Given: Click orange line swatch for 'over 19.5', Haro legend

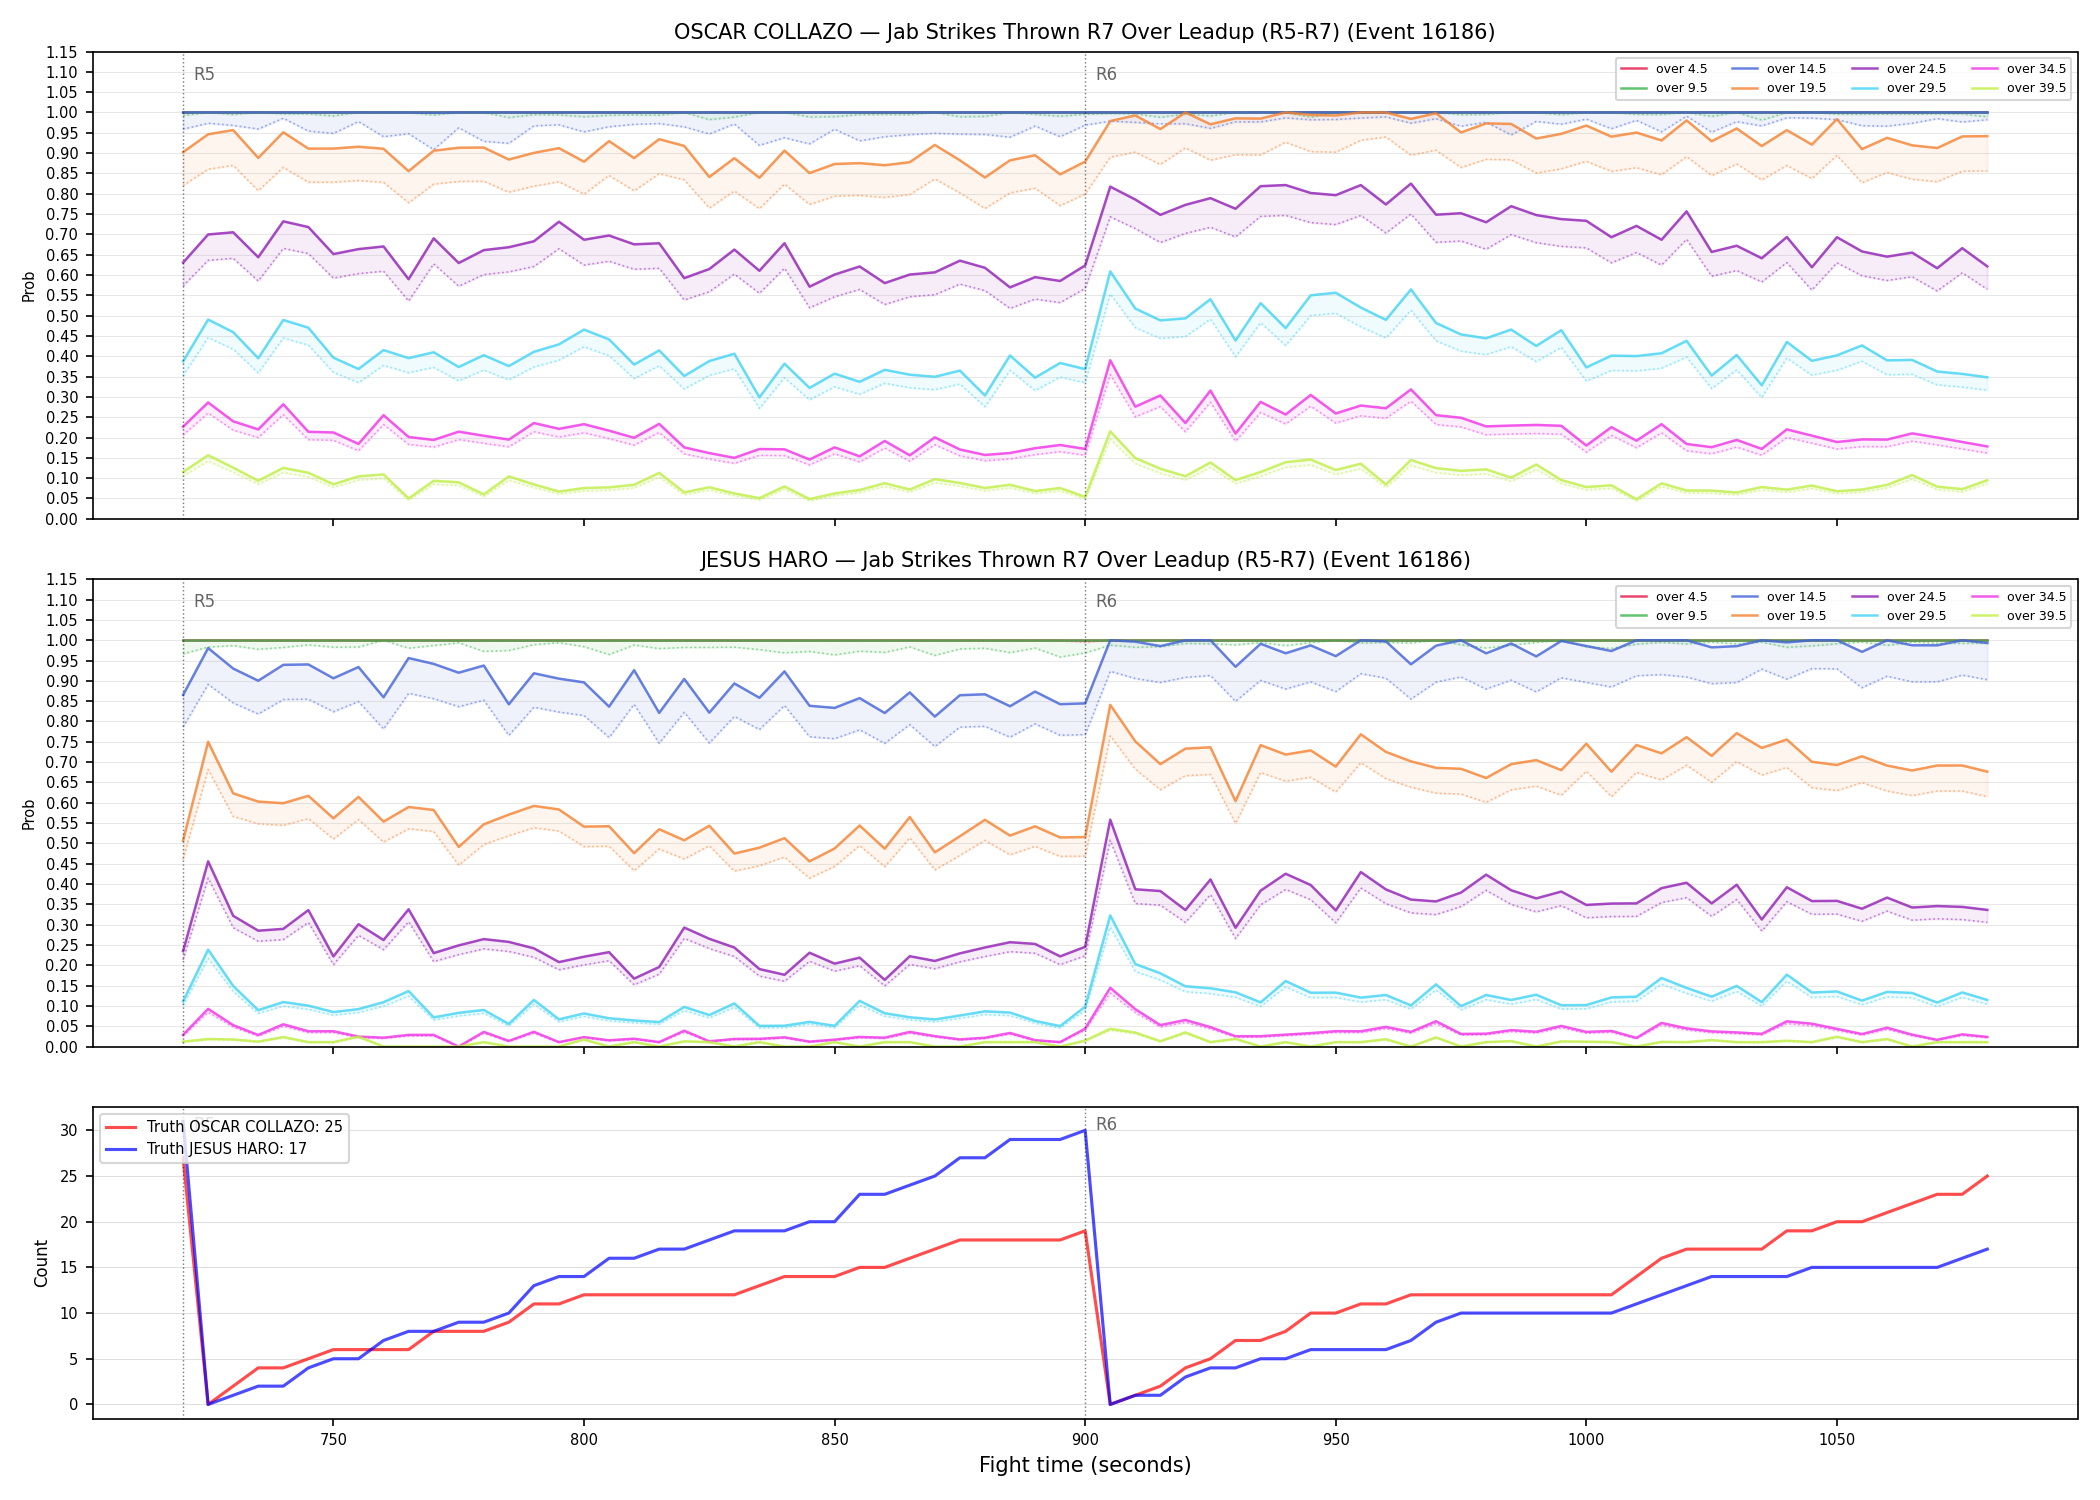Looking at the screenshot, I should pos(1745,616).
